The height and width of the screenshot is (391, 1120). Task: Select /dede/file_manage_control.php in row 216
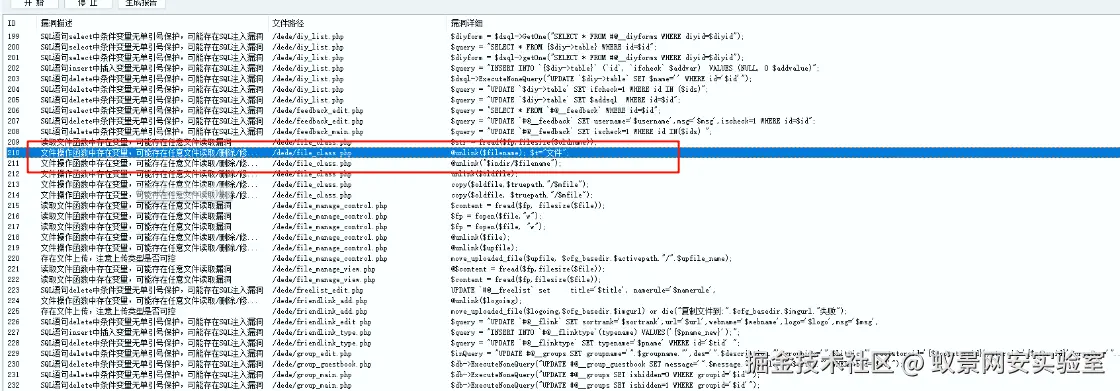point(329,217)
